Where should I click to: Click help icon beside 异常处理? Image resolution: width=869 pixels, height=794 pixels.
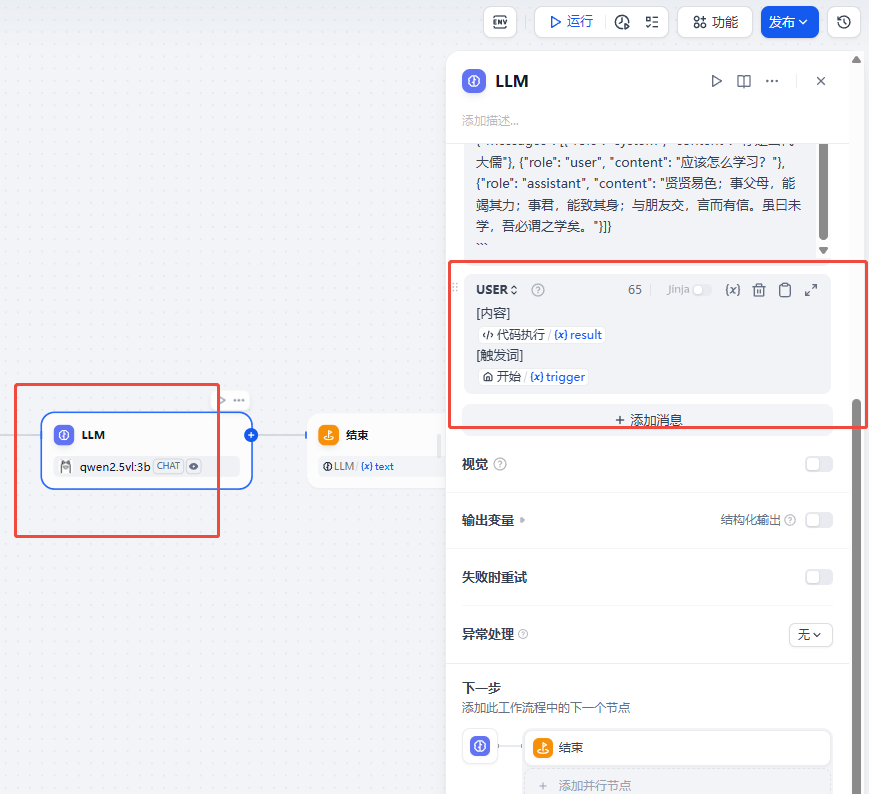tap(523, 634)
